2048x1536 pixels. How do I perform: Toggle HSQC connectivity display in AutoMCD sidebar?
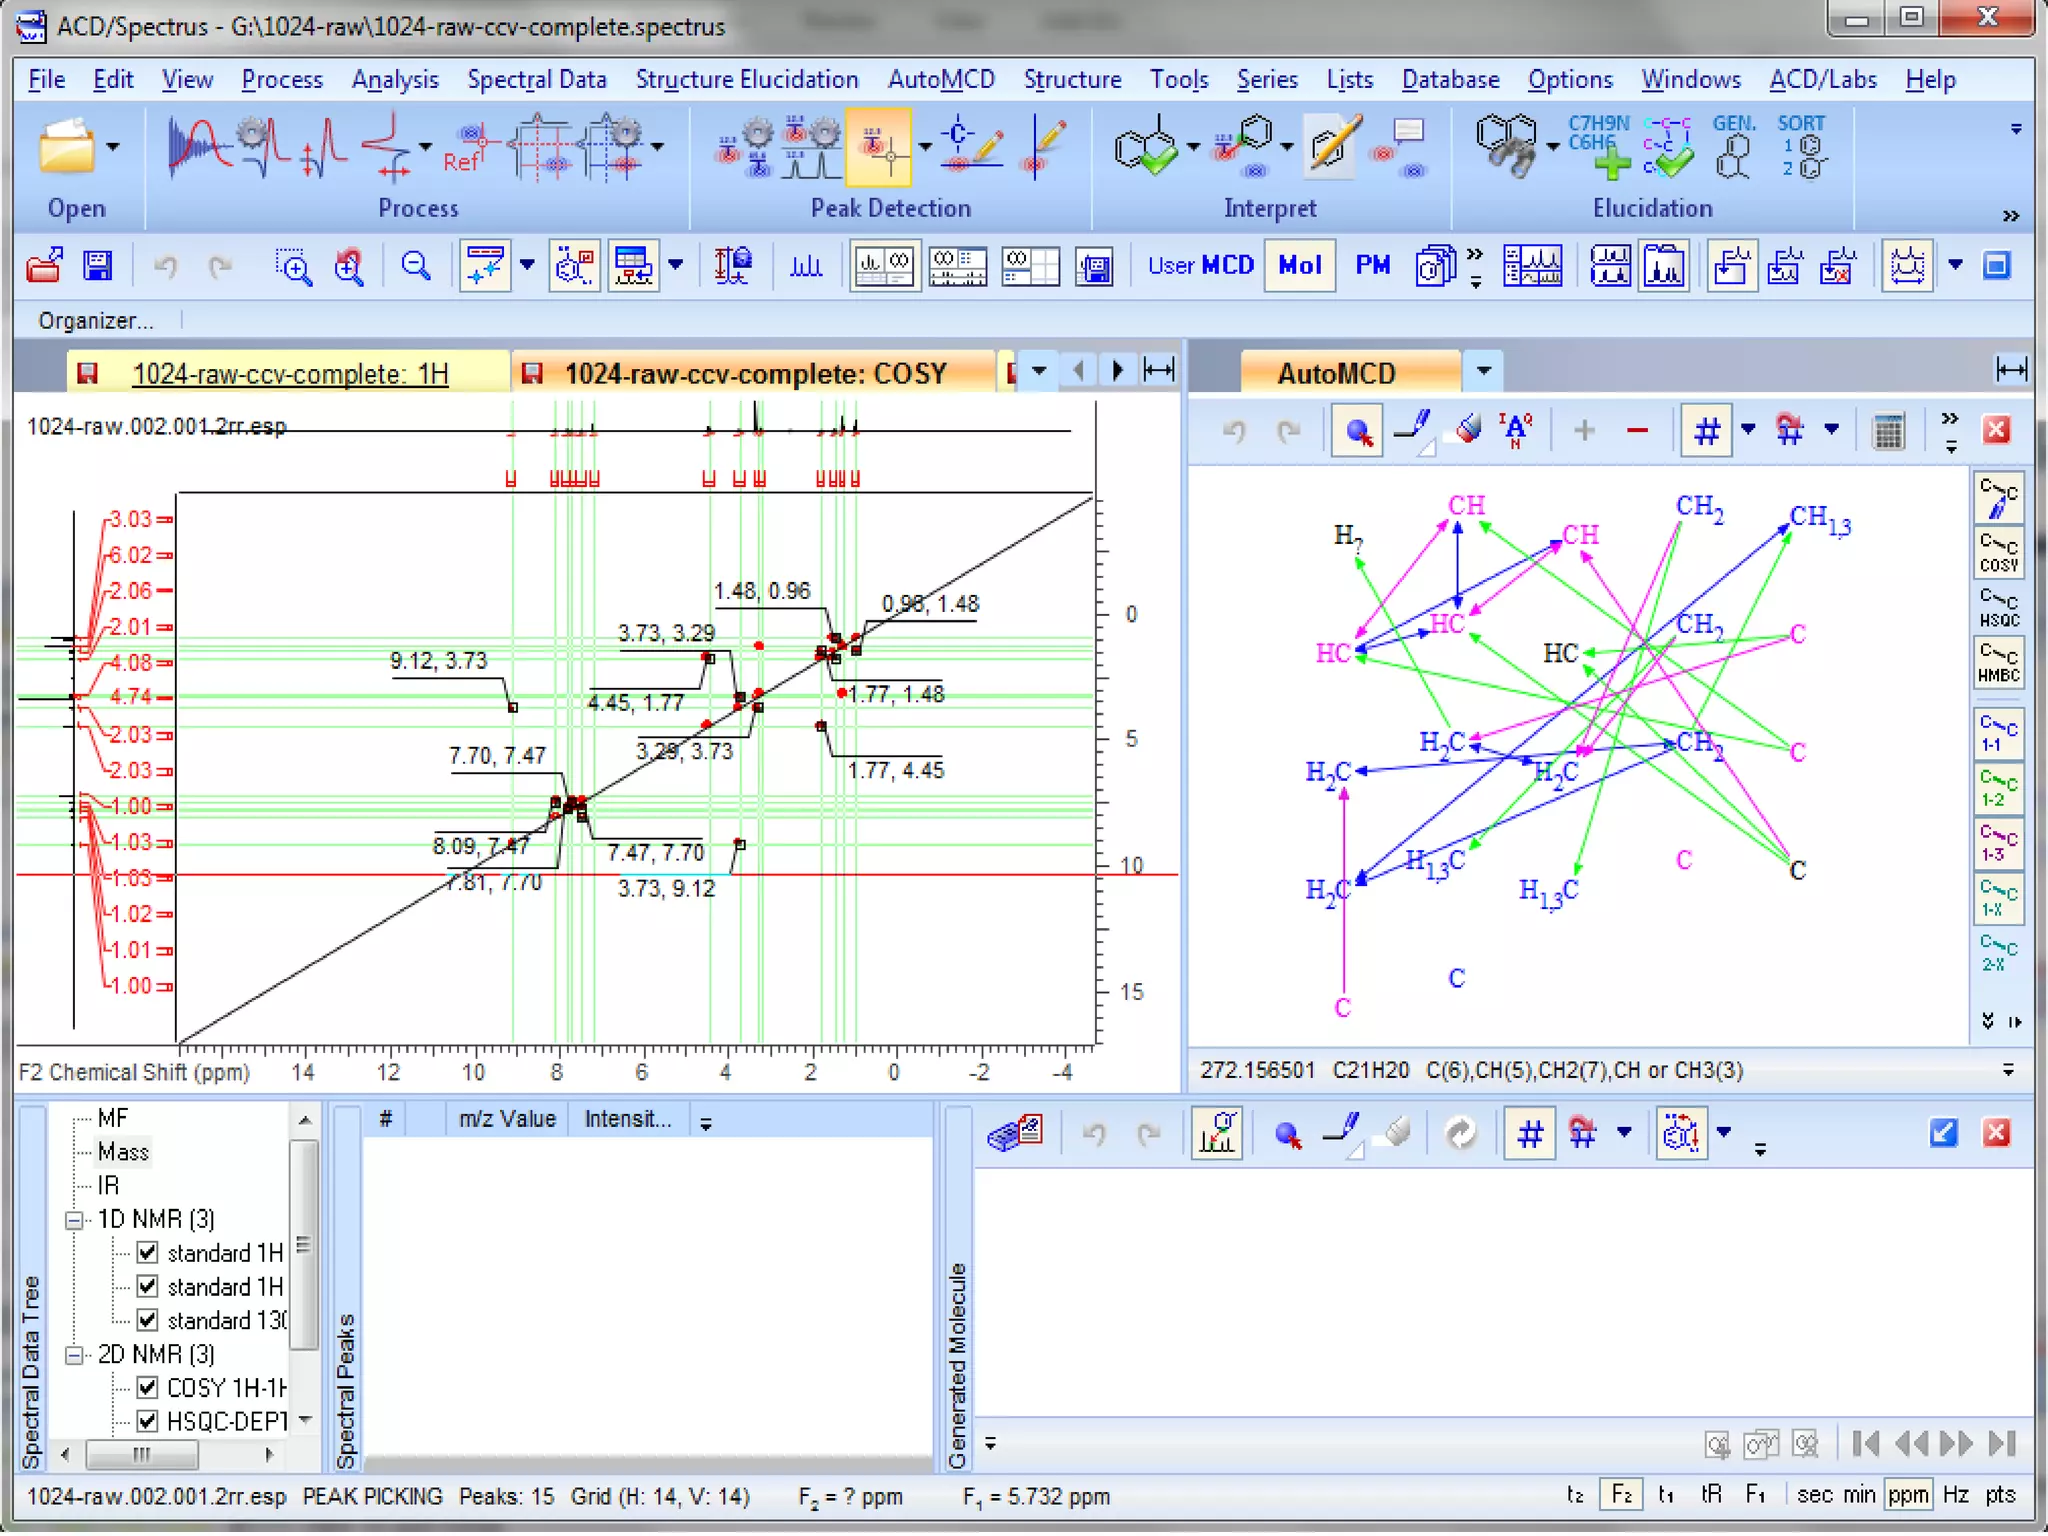(1998, 609)
